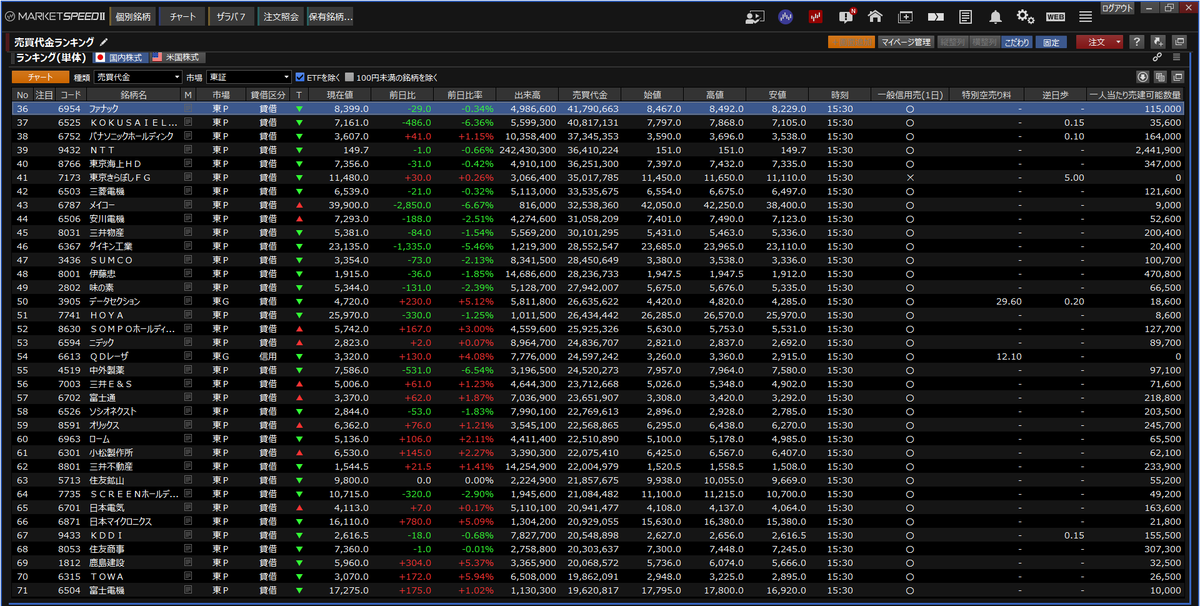Click the transfer arrow icon
The width and height of the screenshot is (1200, 606).
pyautogui.click(x=935, y=16)
